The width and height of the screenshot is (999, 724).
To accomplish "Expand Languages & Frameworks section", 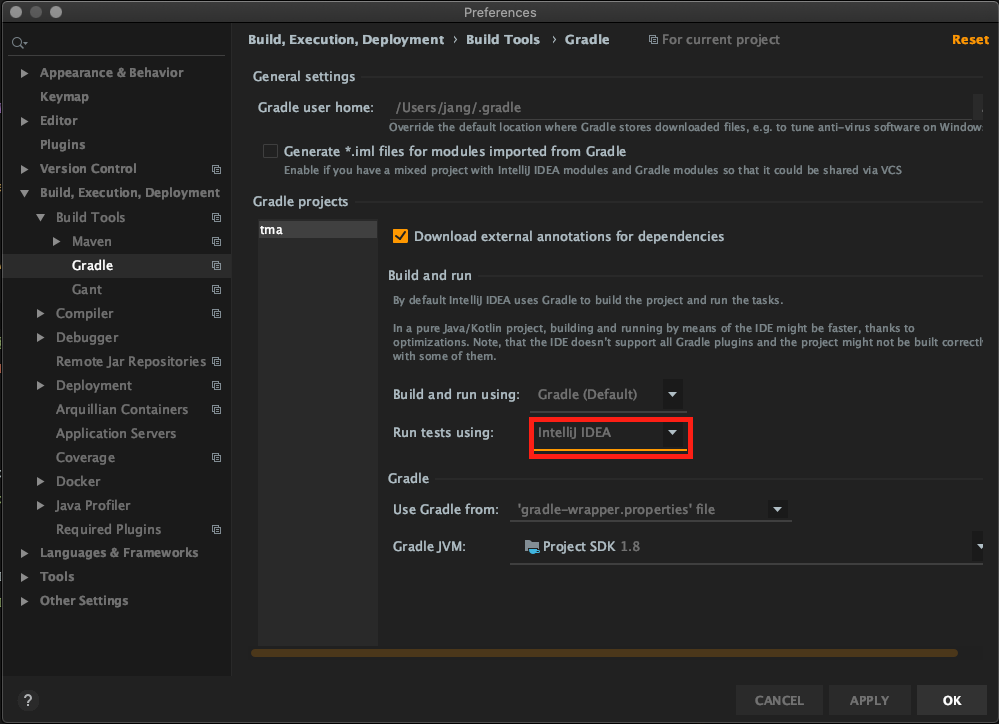I will (x=24, y=553).
